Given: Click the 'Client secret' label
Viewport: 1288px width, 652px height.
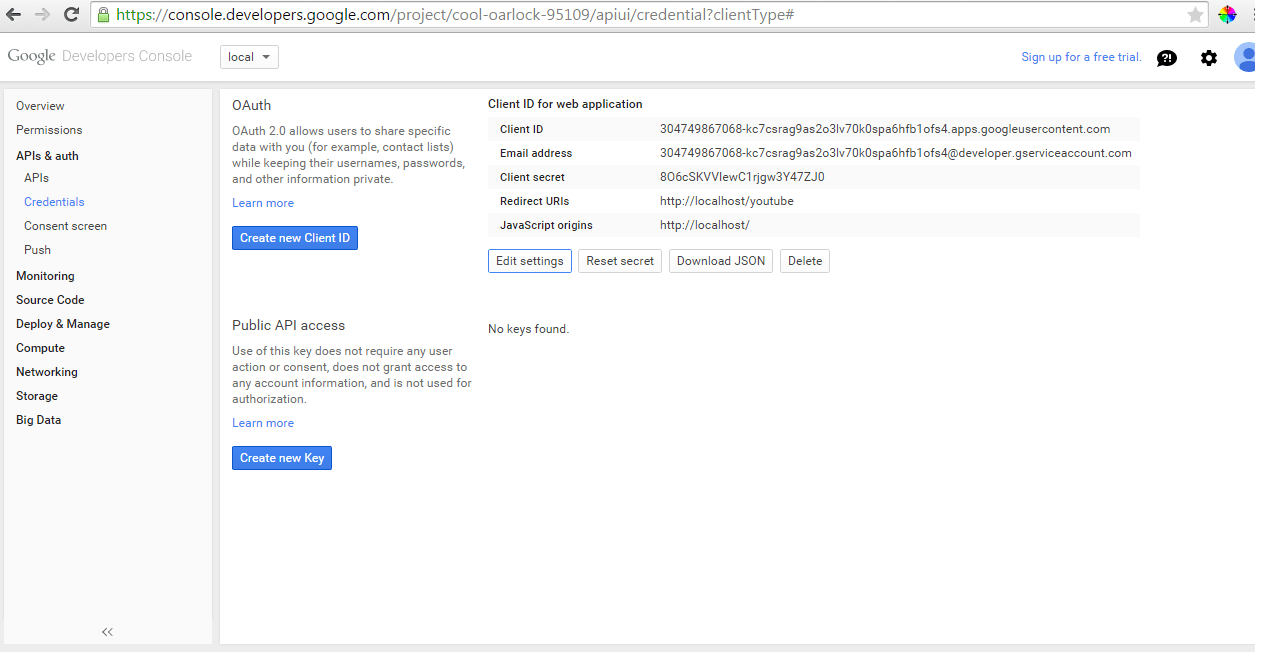Looking at the screenshot, I should [532, 177].
